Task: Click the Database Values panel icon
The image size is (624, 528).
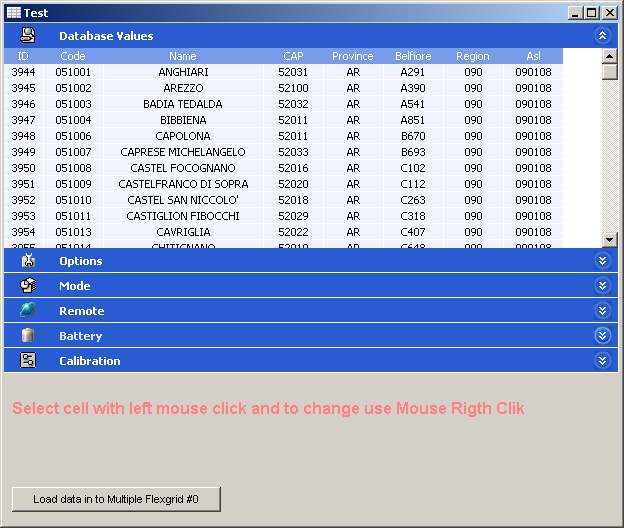Action: click(28, 35)
